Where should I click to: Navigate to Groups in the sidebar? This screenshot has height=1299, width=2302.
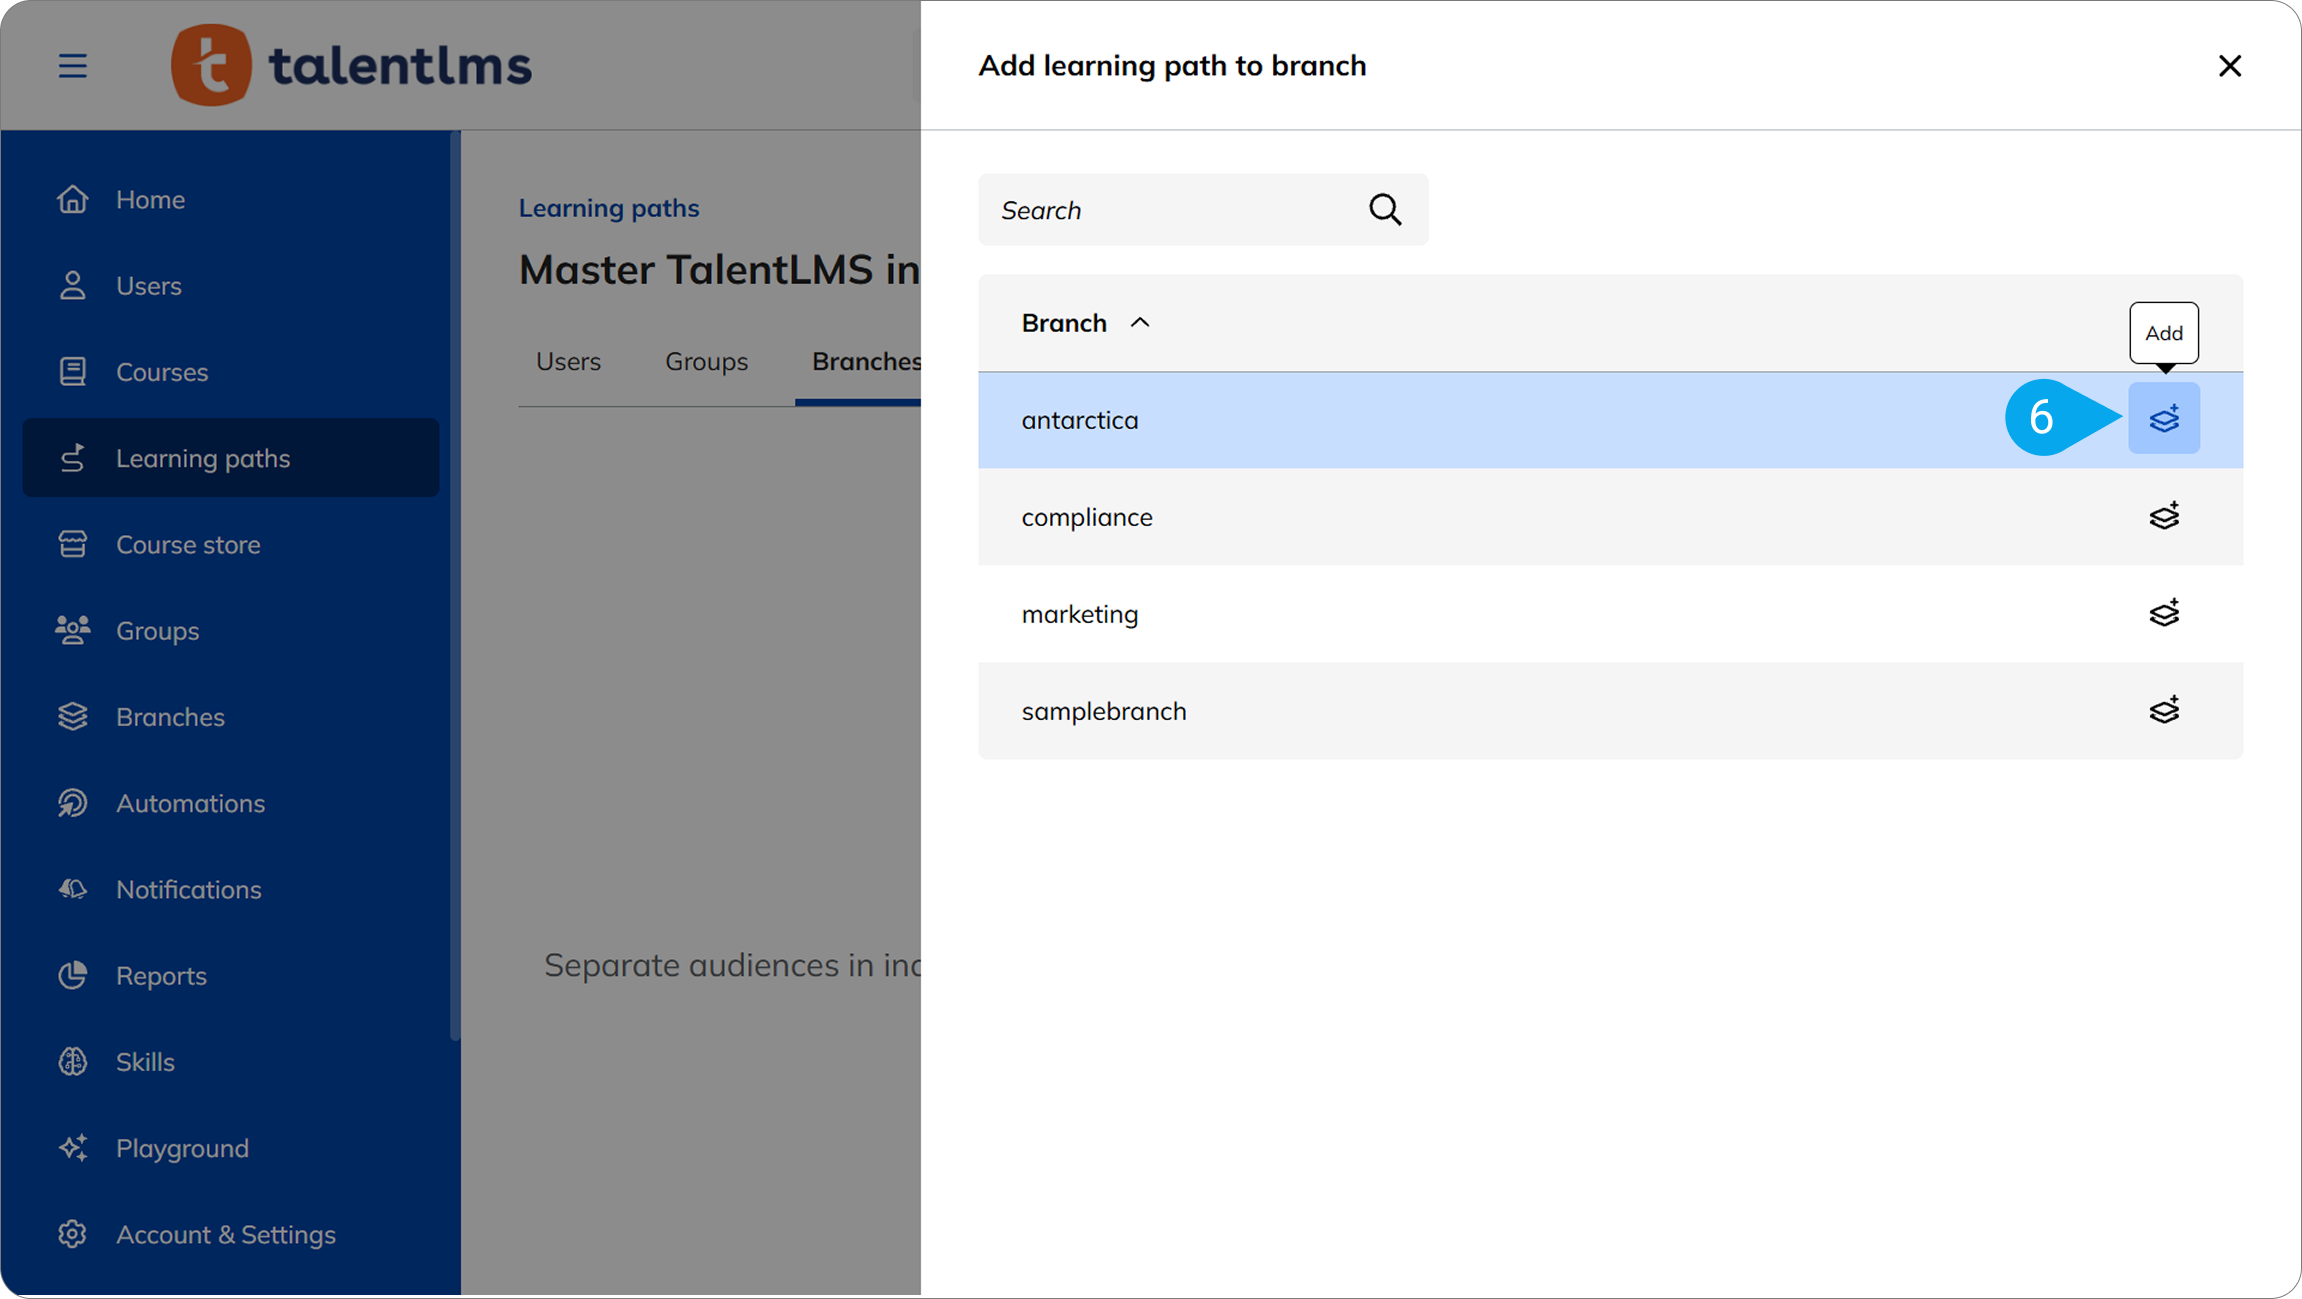(231, 630)
